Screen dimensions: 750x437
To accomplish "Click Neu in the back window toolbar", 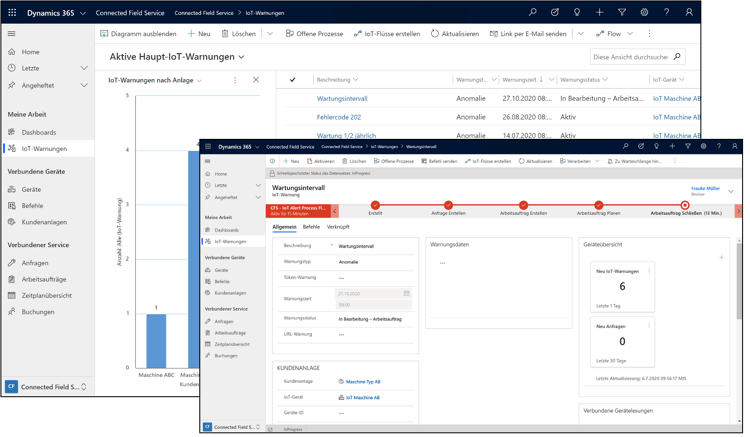I will pos(199,34).
